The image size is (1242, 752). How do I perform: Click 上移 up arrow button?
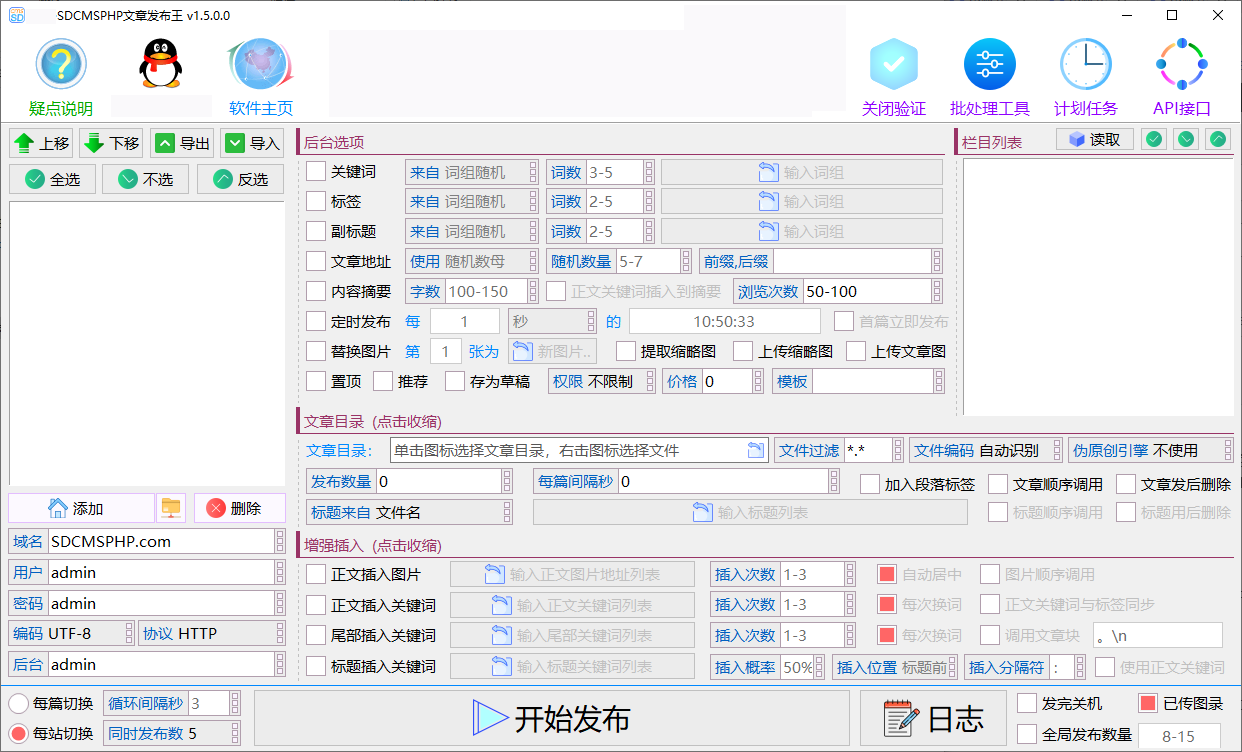pyautogui.click(x=42, y=143)
